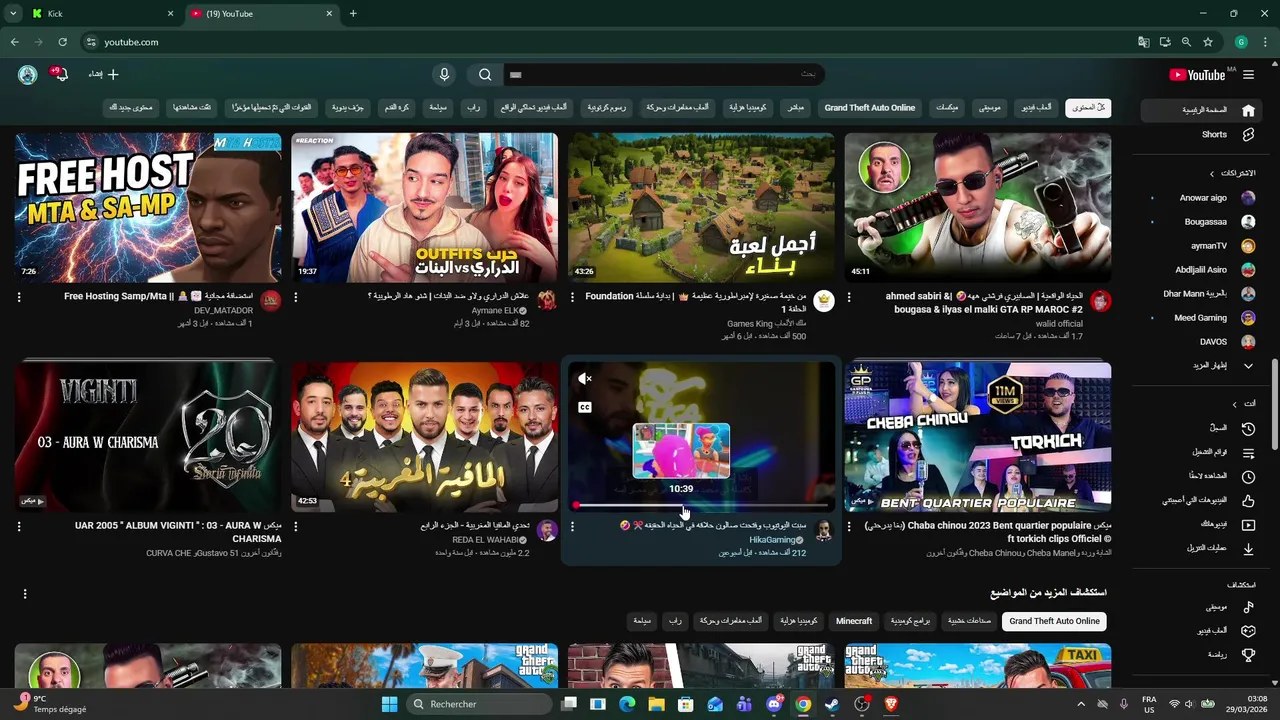Open Watch later (المشاهدة لاحقًا) in sidebar

tap(1200, 476)
